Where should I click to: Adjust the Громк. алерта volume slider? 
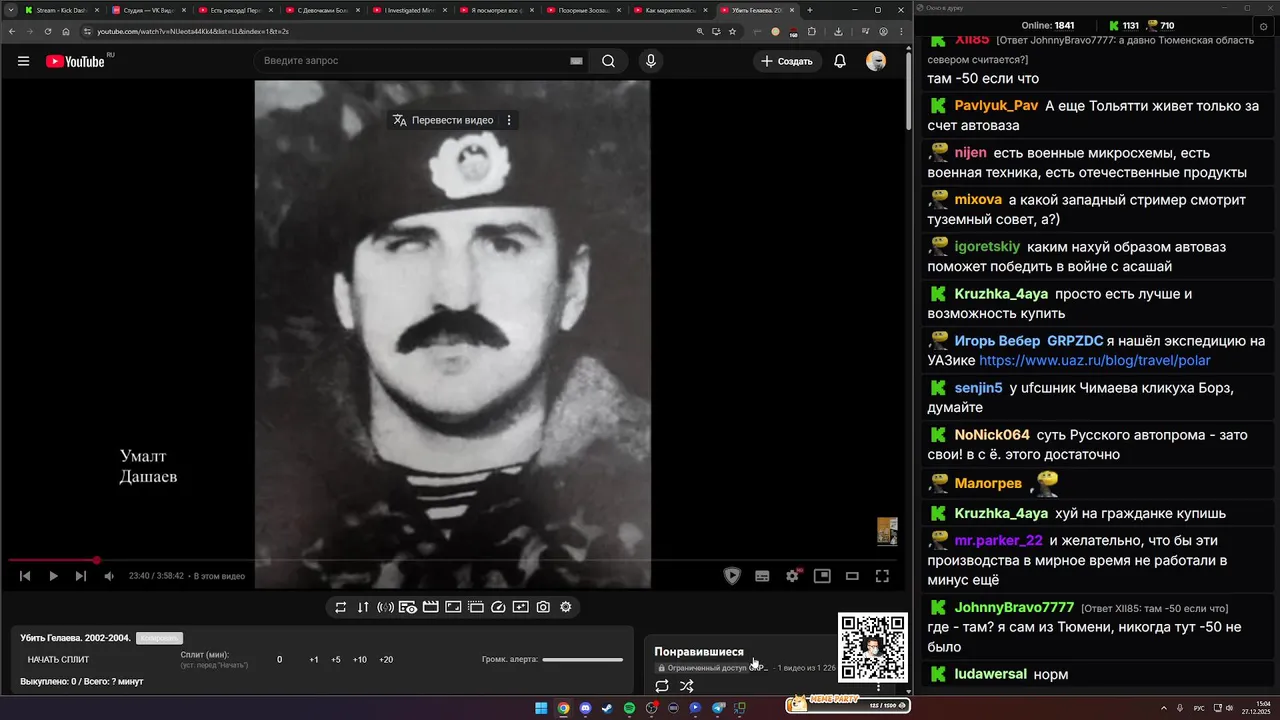pos(582,660)
